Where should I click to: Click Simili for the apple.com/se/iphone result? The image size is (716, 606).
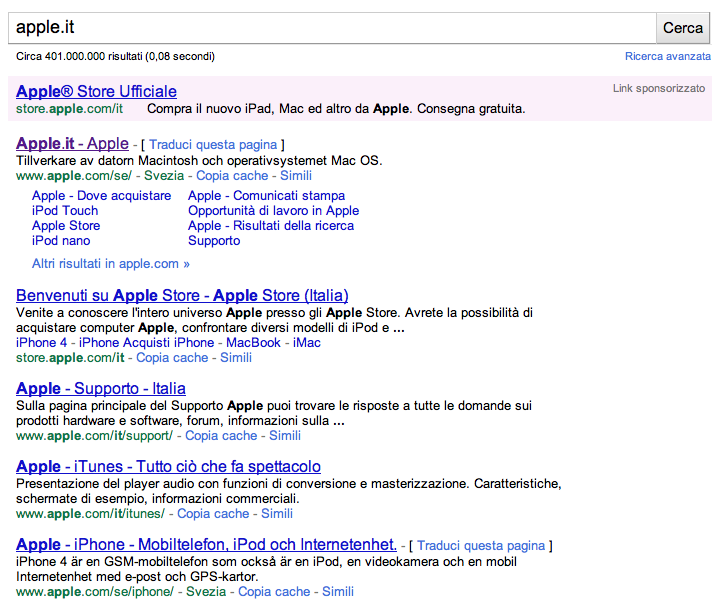337,592
